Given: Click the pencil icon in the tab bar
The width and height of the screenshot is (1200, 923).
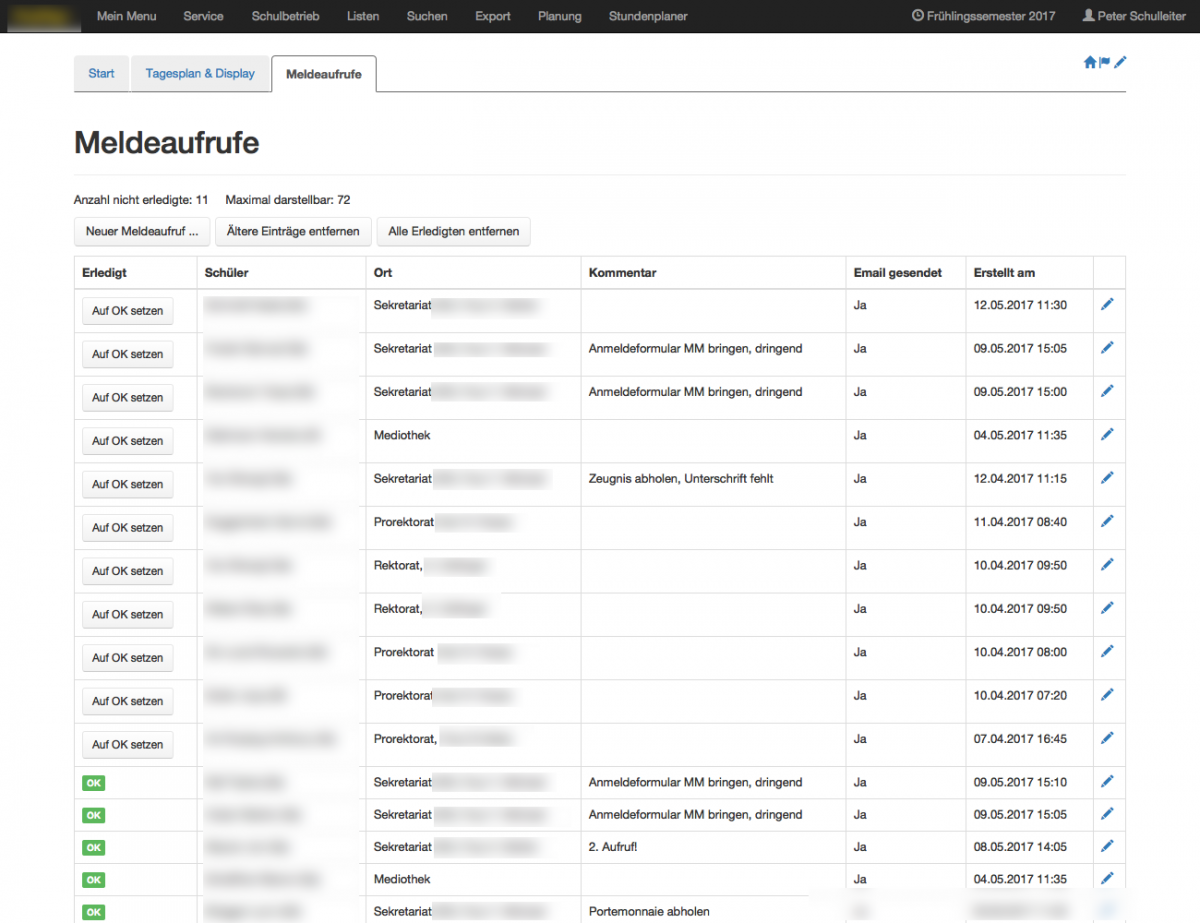Looking at the screenshot, I should [1120, 62].
